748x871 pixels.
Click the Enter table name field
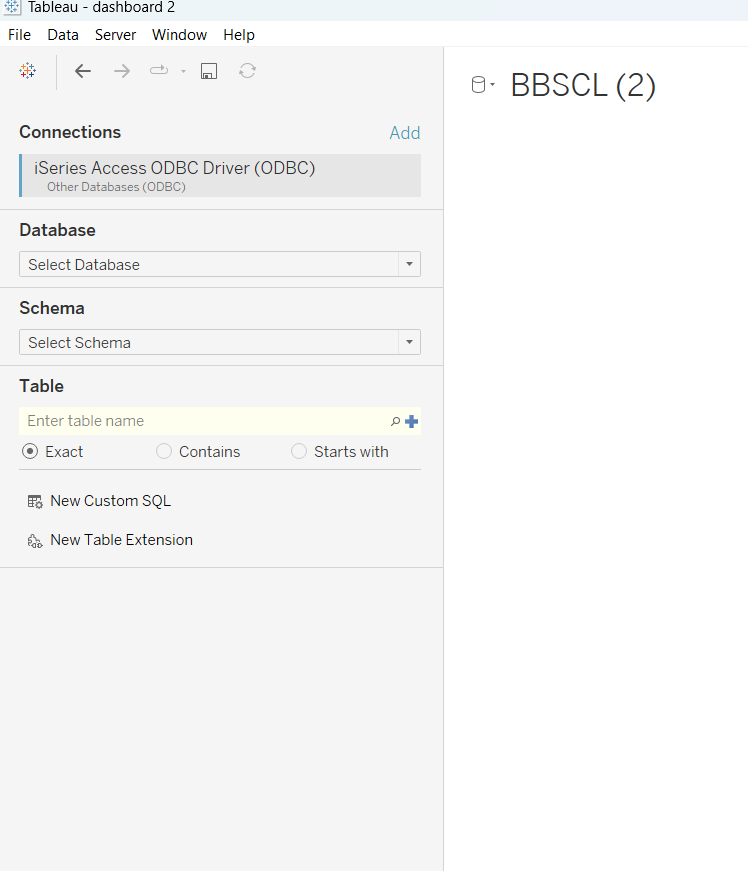click(x=200, y=421)
